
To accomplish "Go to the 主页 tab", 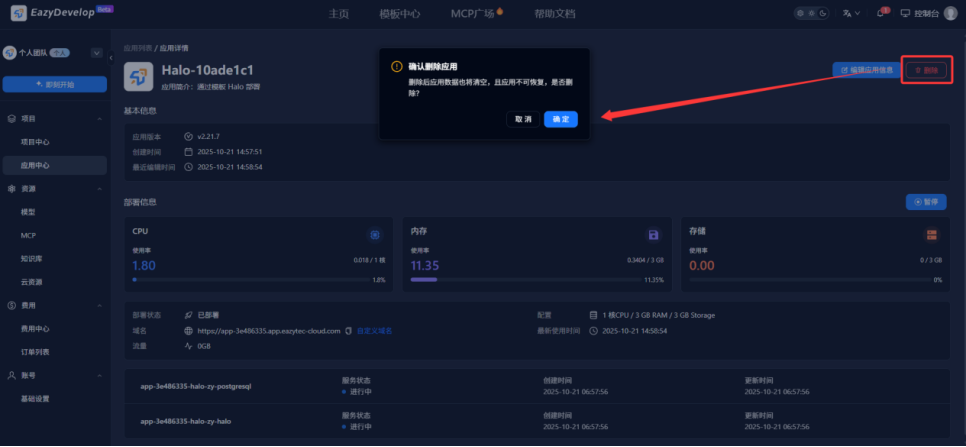I will click(338, 14).
